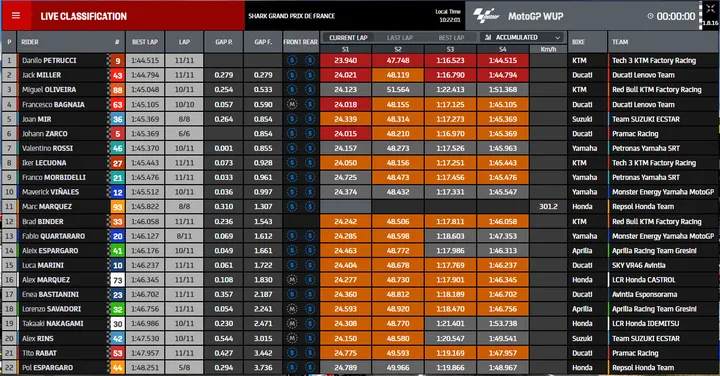Screen dimensions: 720x376
Task: Switch to the CURRENT LAP tab
Action: click(348, 38)
